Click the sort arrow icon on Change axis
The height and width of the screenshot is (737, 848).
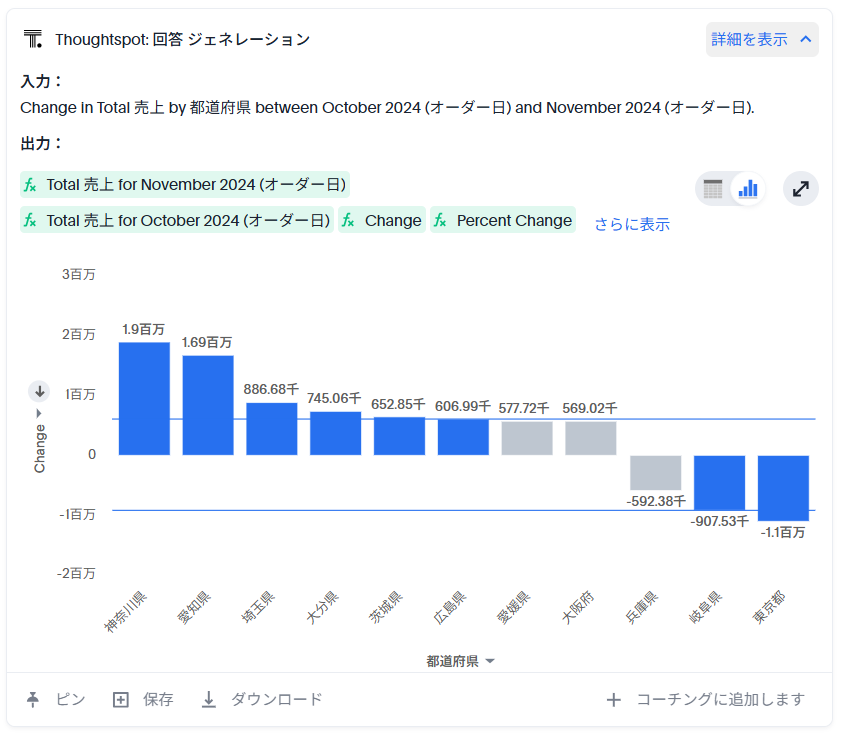(x=40, y=391)
